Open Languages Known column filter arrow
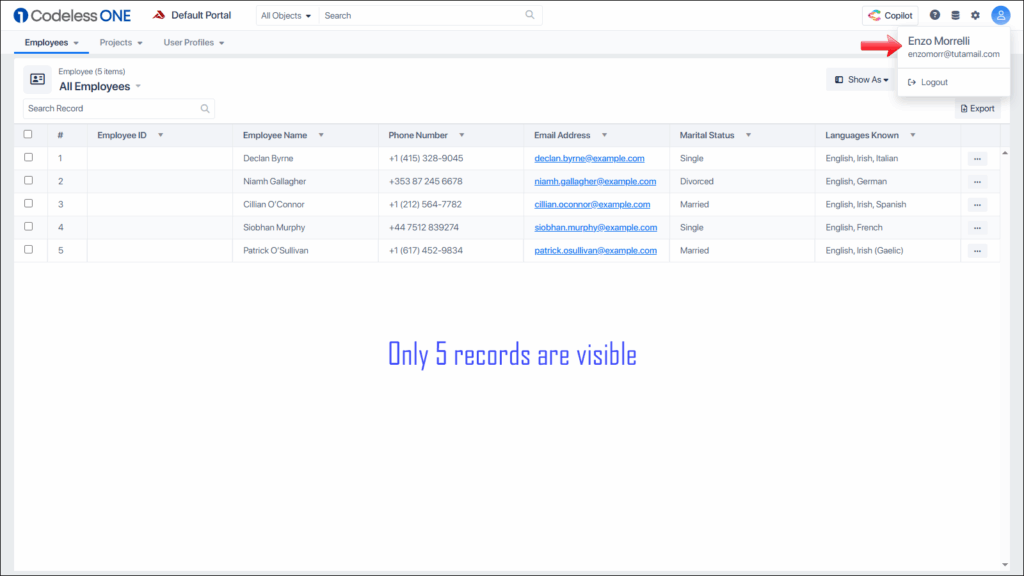1024x576 pixels. click(x=912, y=135)
